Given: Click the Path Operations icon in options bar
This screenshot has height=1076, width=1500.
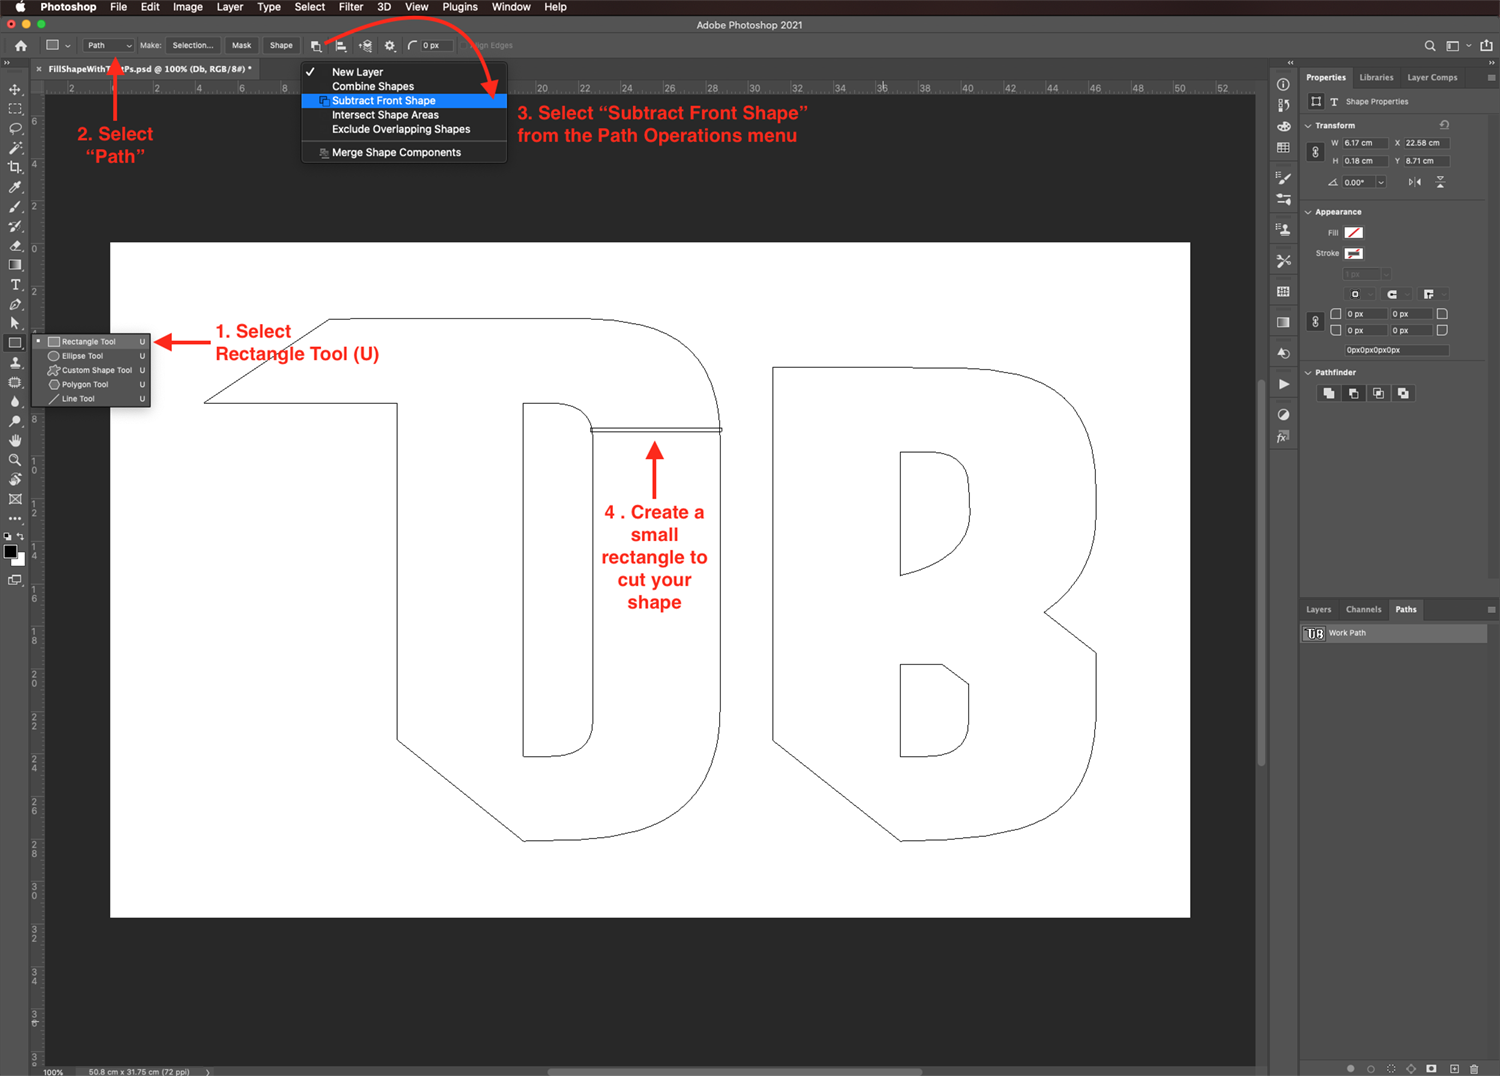Looking at the screenshot, I should tap(316, 45).
